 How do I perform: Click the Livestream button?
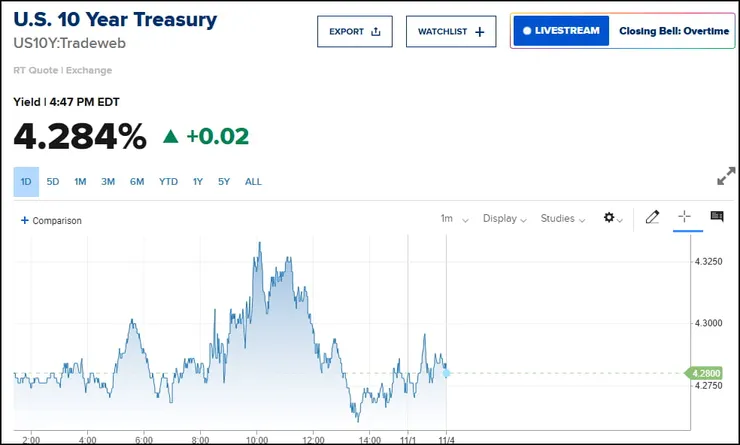[560, 31]
